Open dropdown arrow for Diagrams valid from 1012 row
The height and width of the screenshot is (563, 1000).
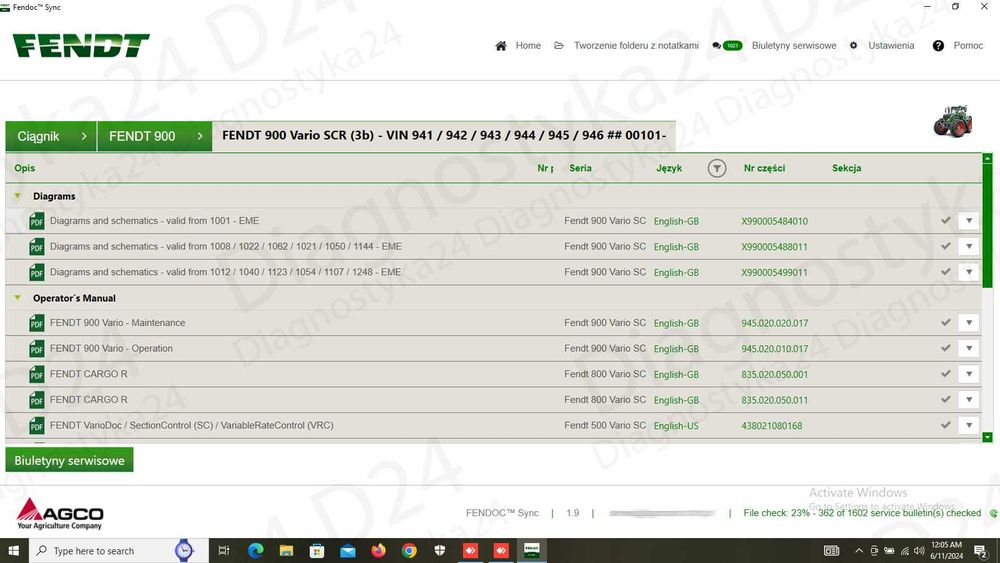click(x=969, y=272)
